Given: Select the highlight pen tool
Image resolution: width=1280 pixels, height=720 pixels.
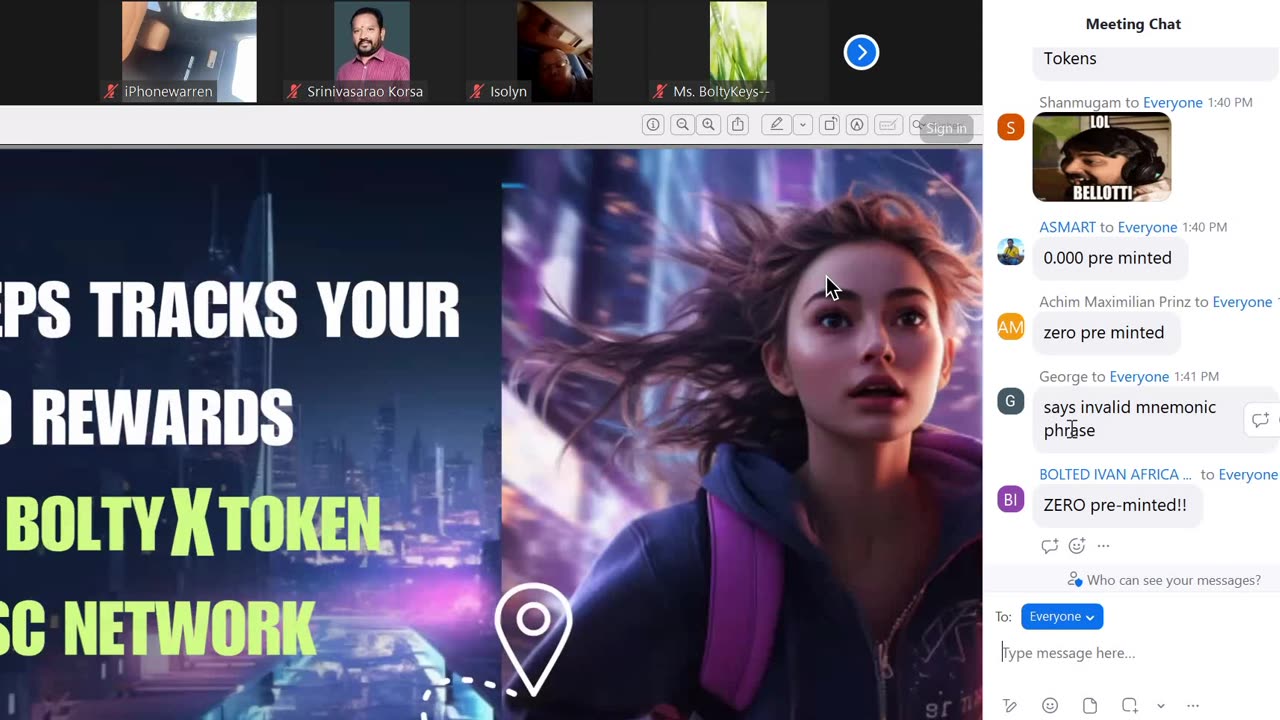Looking at the screenshot, I should pyautogui.click(x=776, y=125).
